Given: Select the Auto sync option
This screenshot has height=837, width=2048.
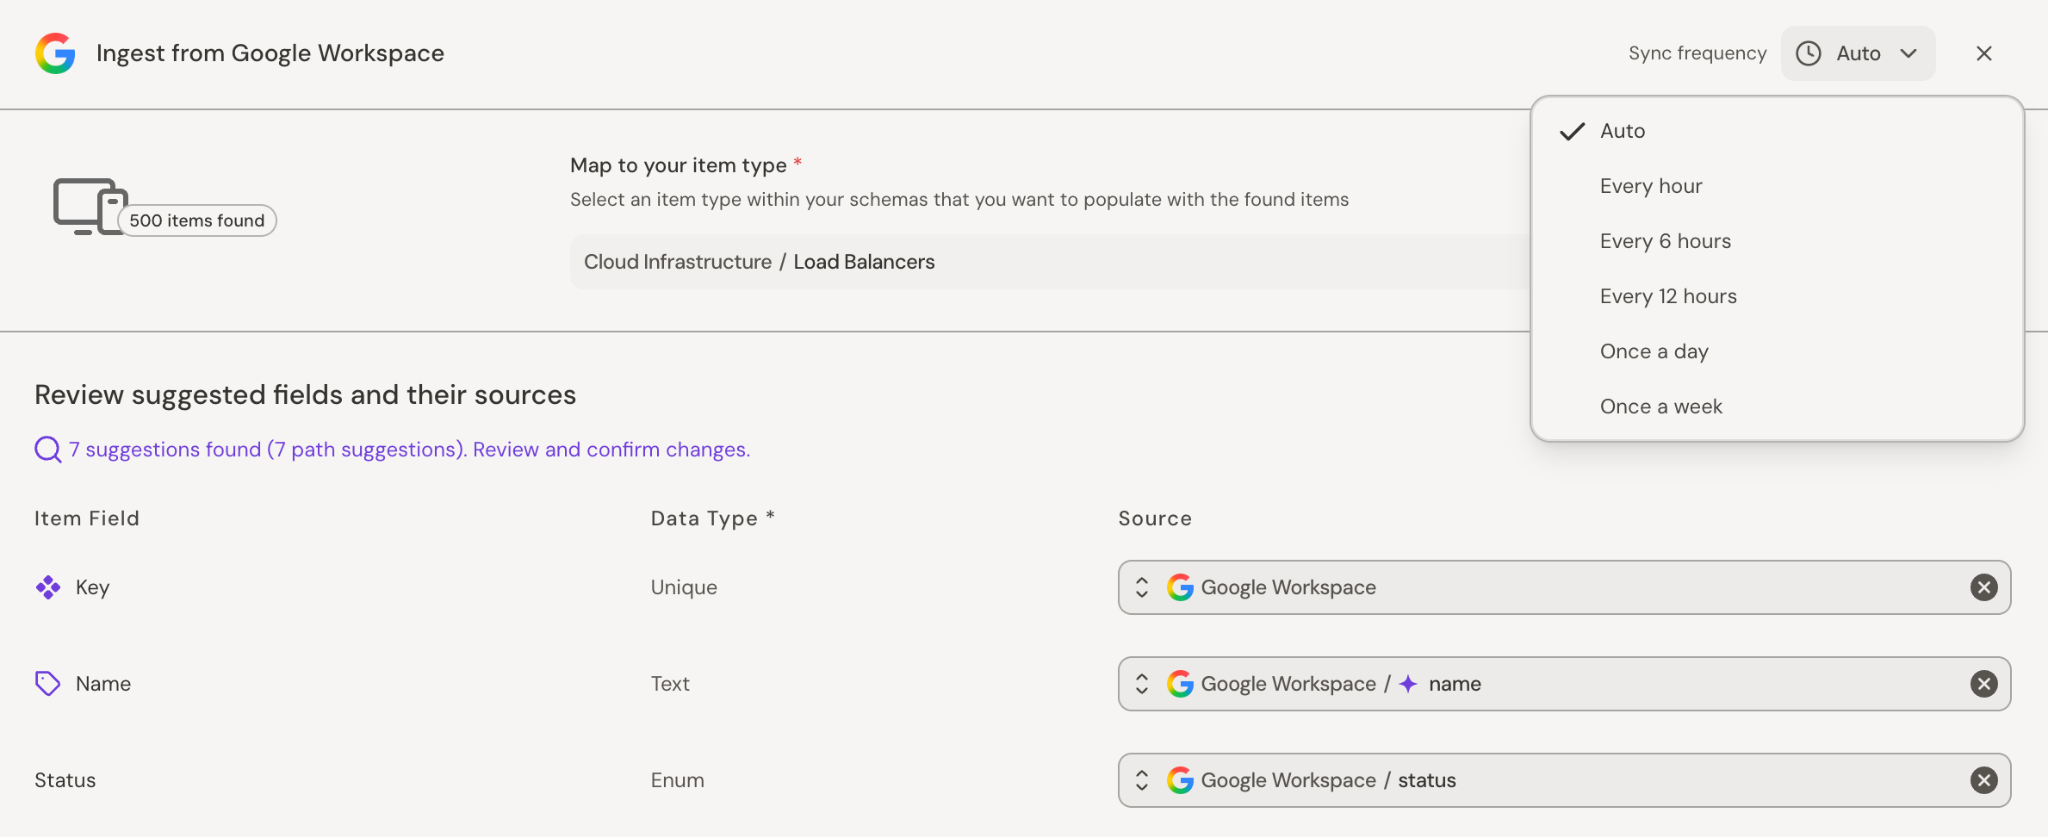Looking at the screenshot, I should click(1777, 131).
